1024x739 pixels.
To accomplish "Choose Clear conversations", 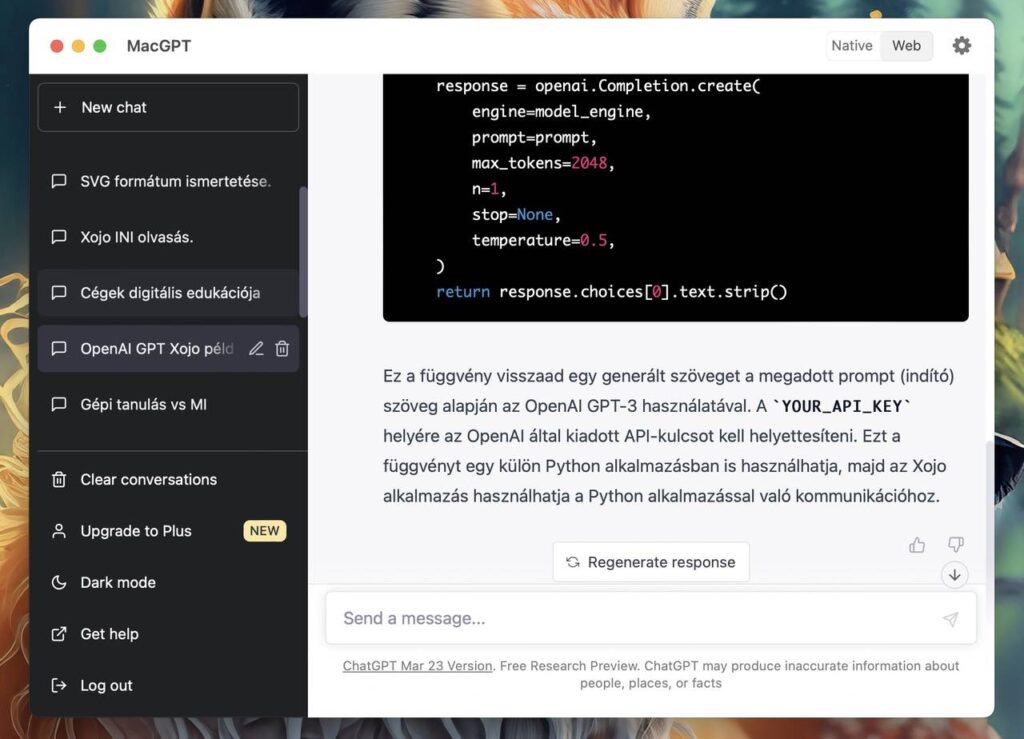I will click(x=168, y=479).
